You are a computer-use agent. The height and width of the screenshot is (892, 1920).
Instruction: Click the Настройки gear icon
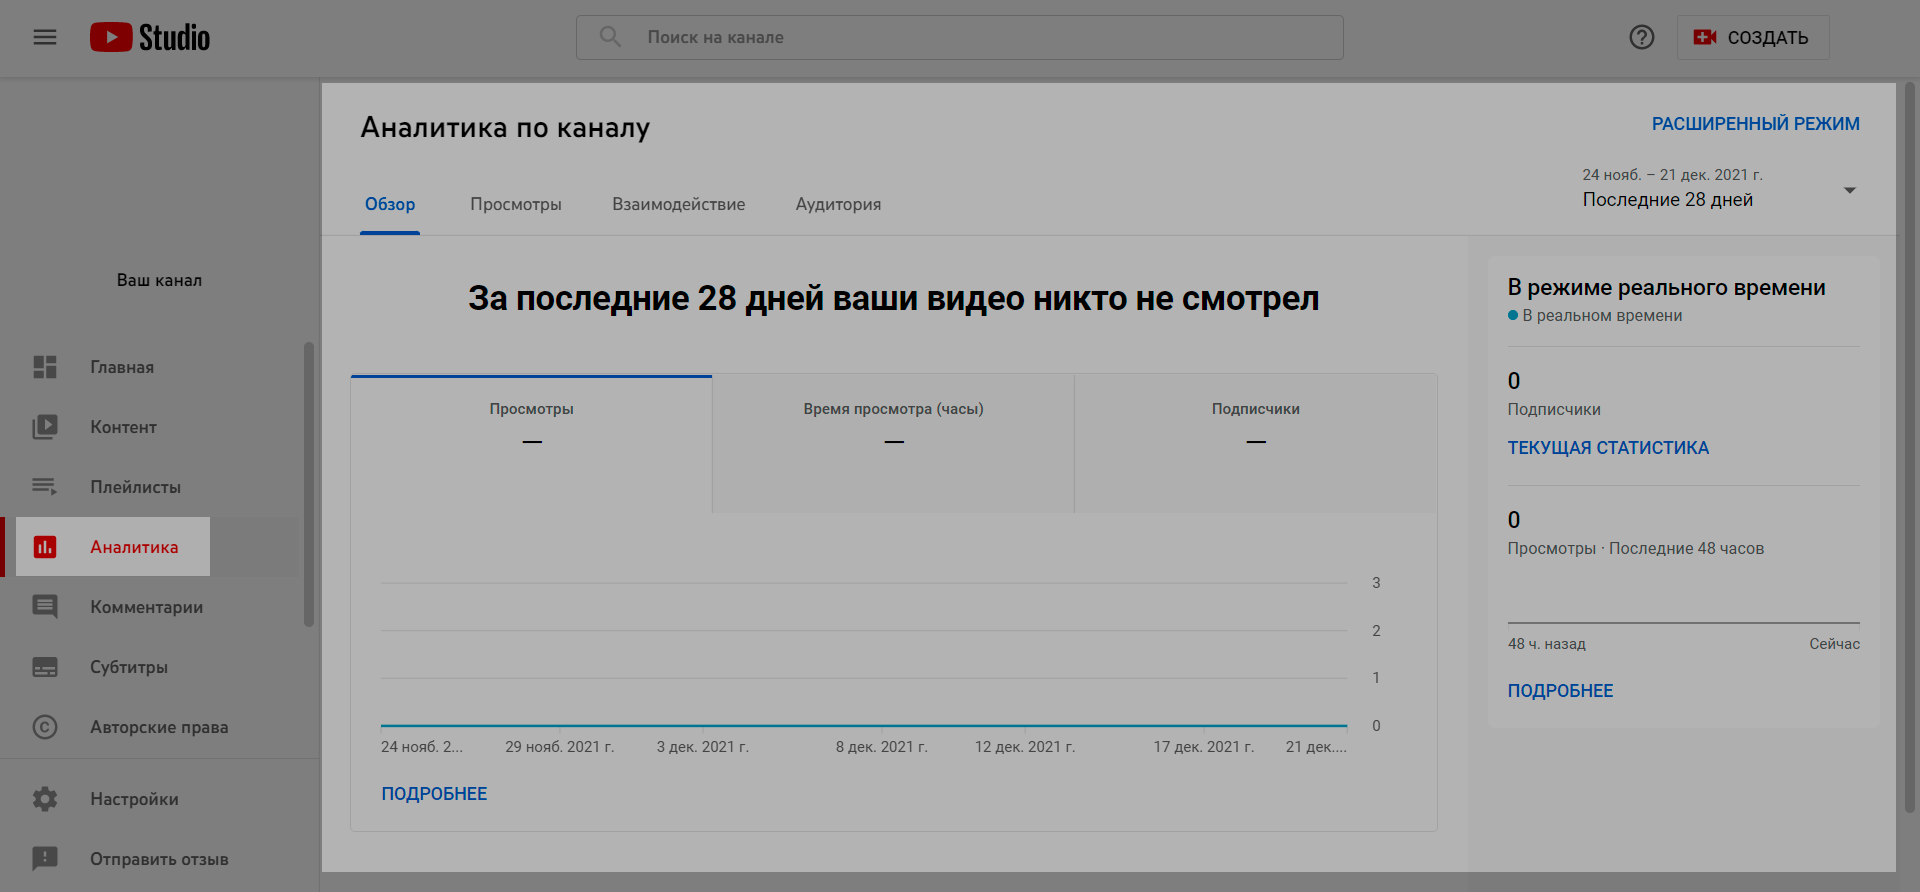coord(45,799)
